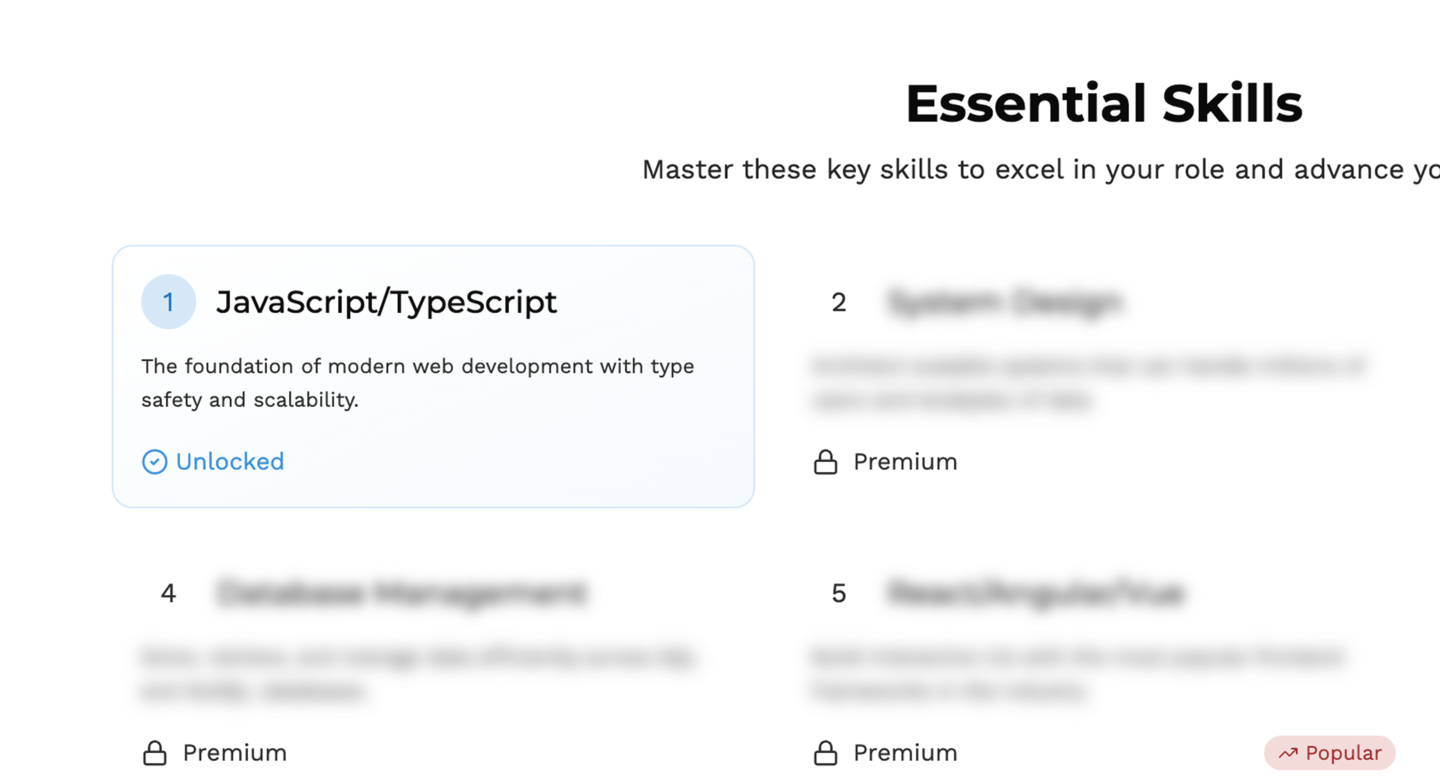The height and width of the screenshot is (778, 1440).
Task: Select the blue number 1 circle badge
Action: pos(168,302)
